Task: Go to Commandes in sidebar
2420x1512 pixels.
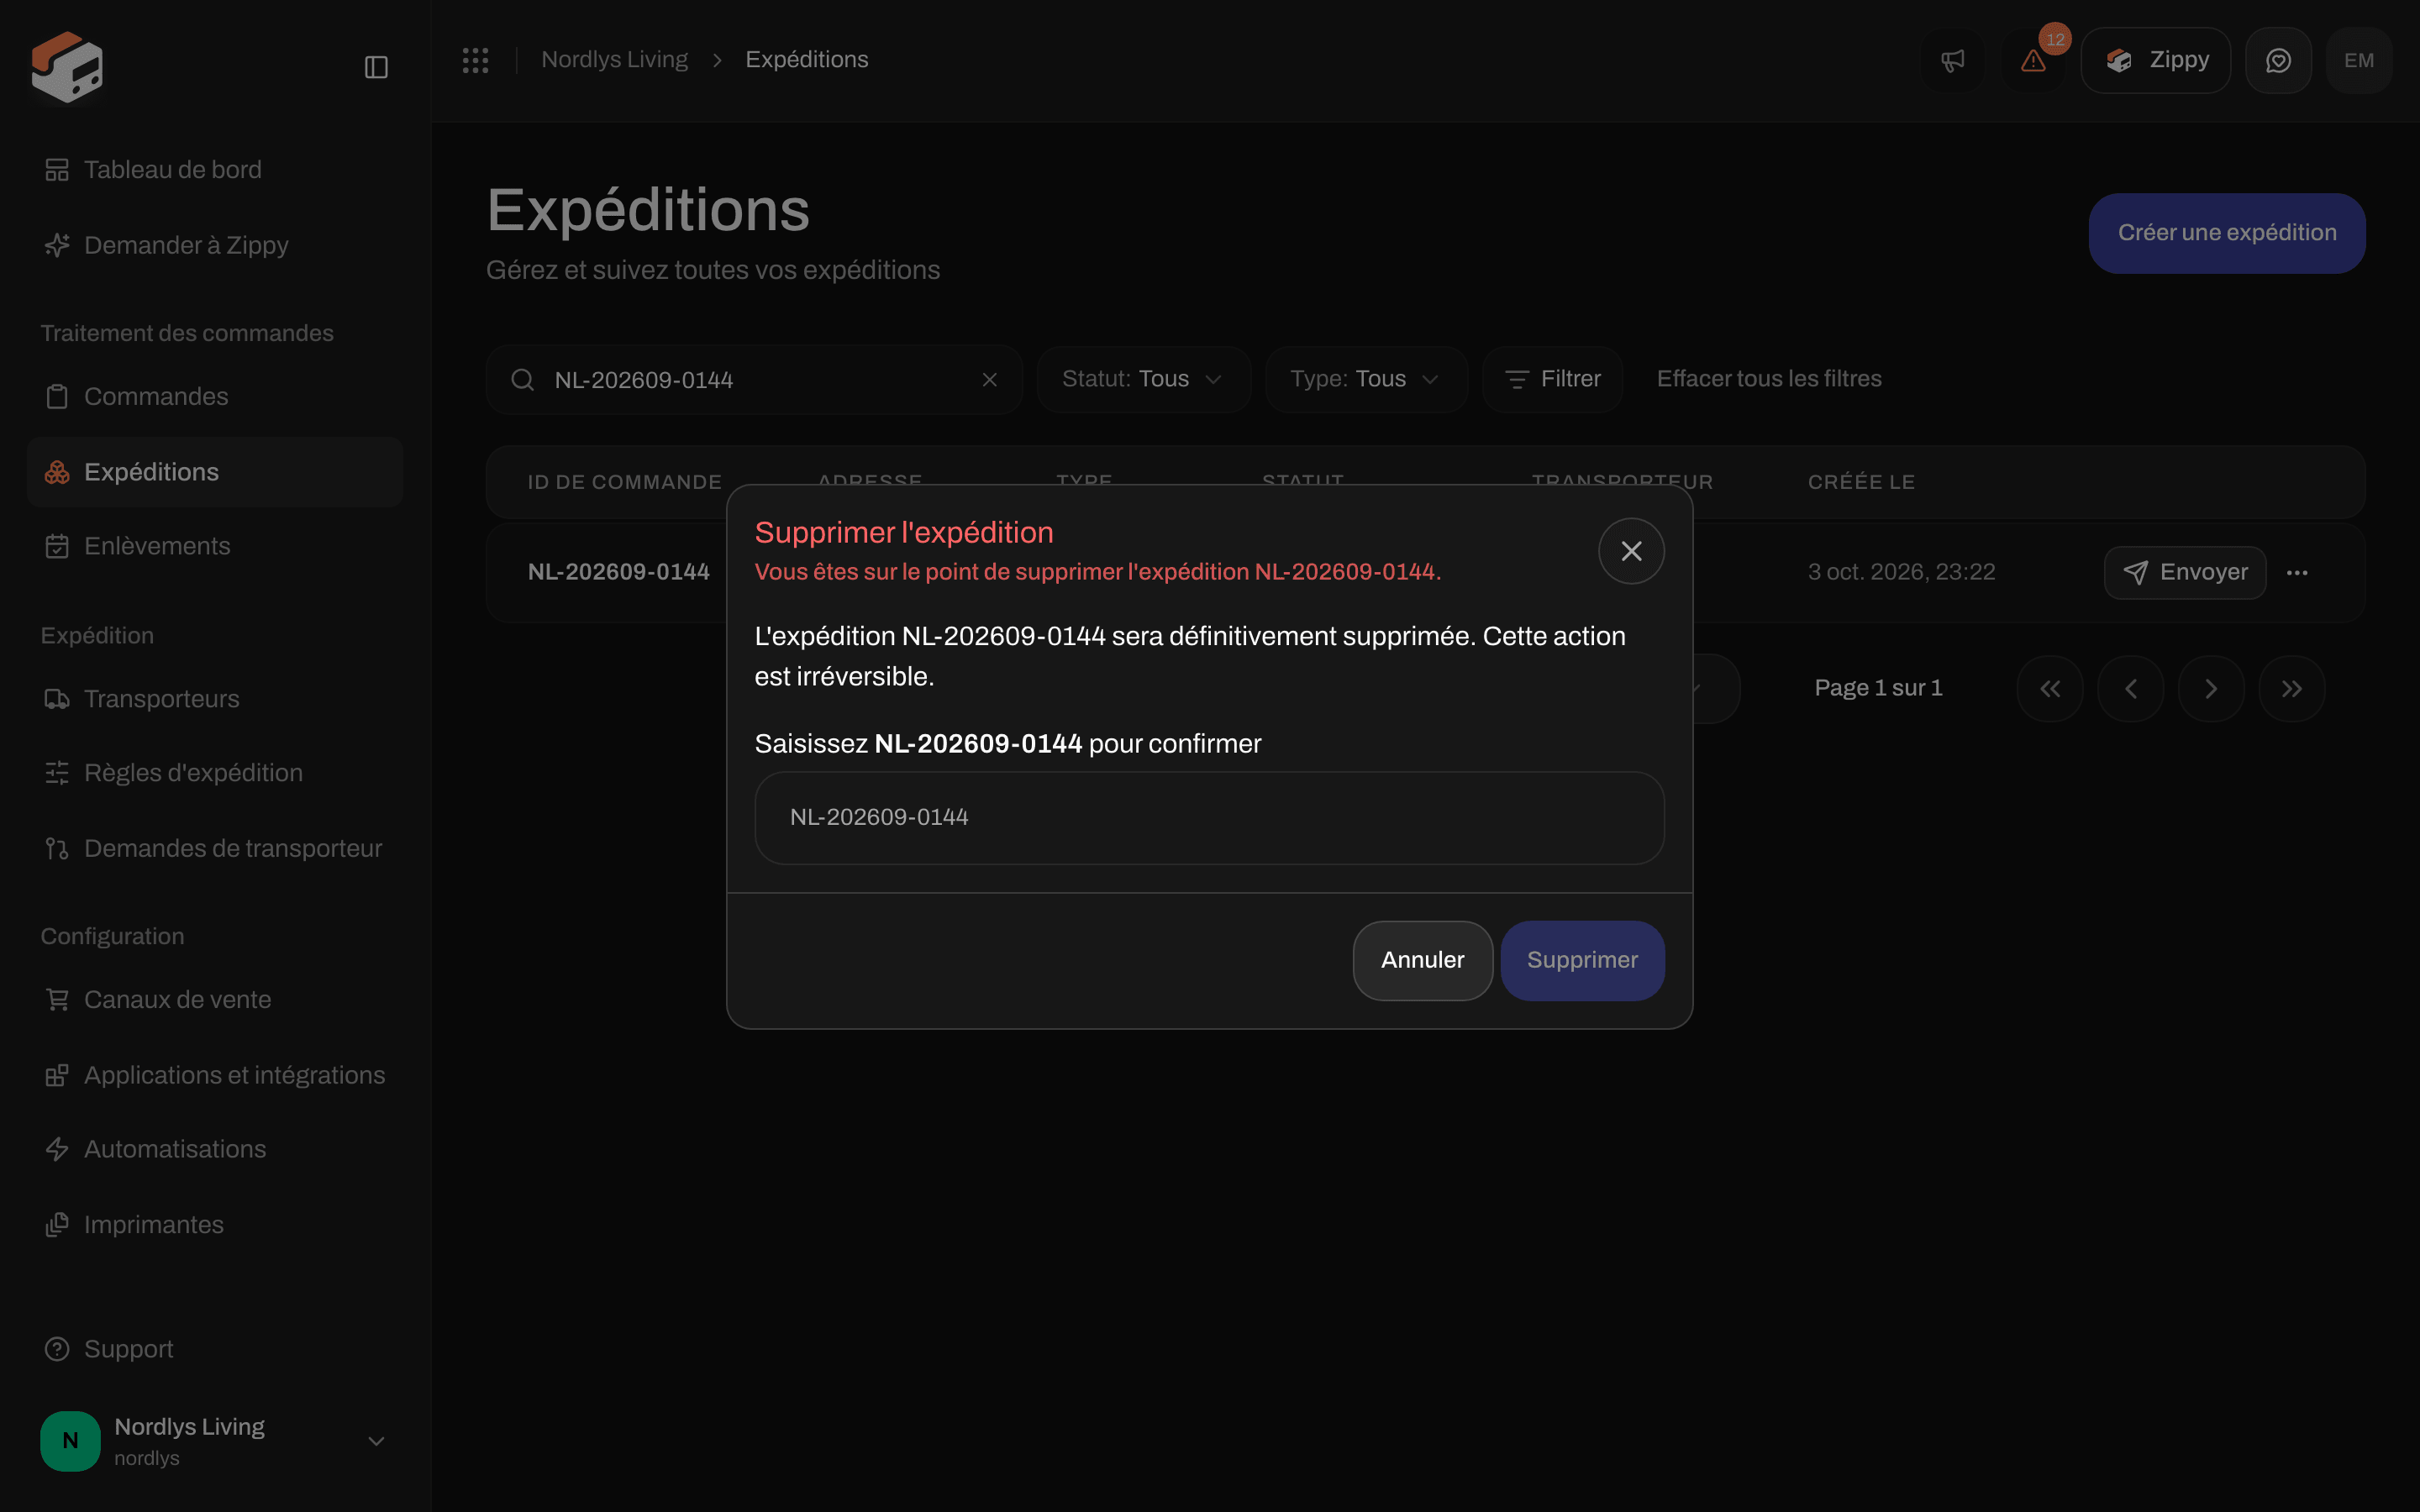Action: 214,397
